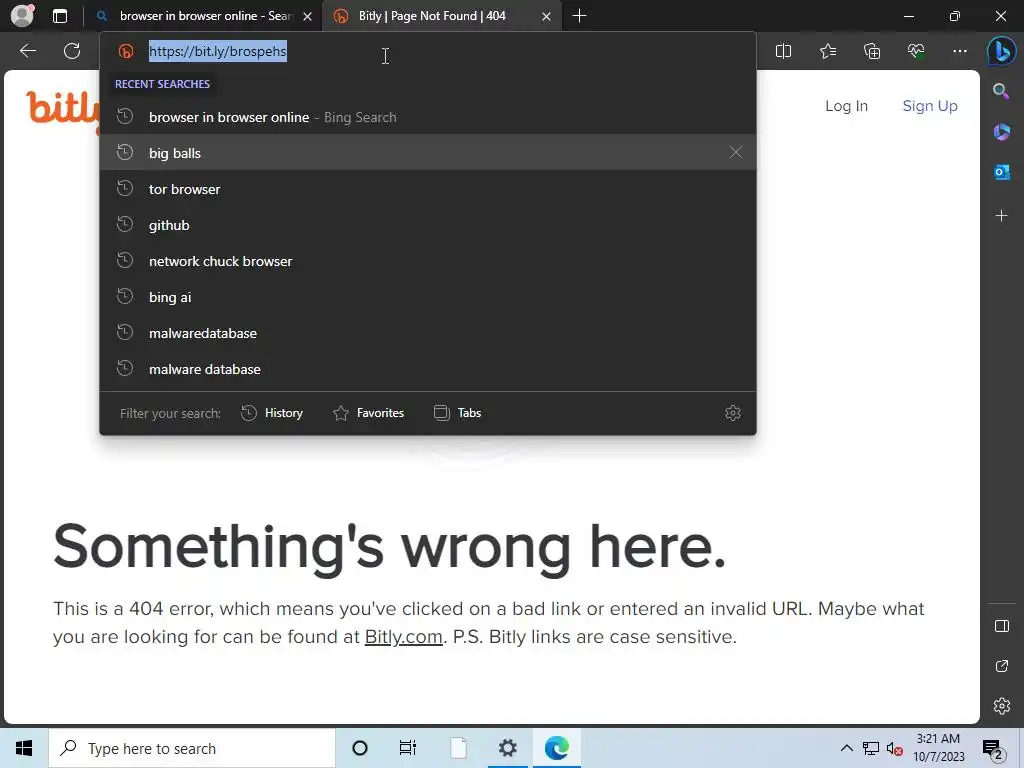
Task: Open Settings gear on taskbar
Action: [507, 748]
